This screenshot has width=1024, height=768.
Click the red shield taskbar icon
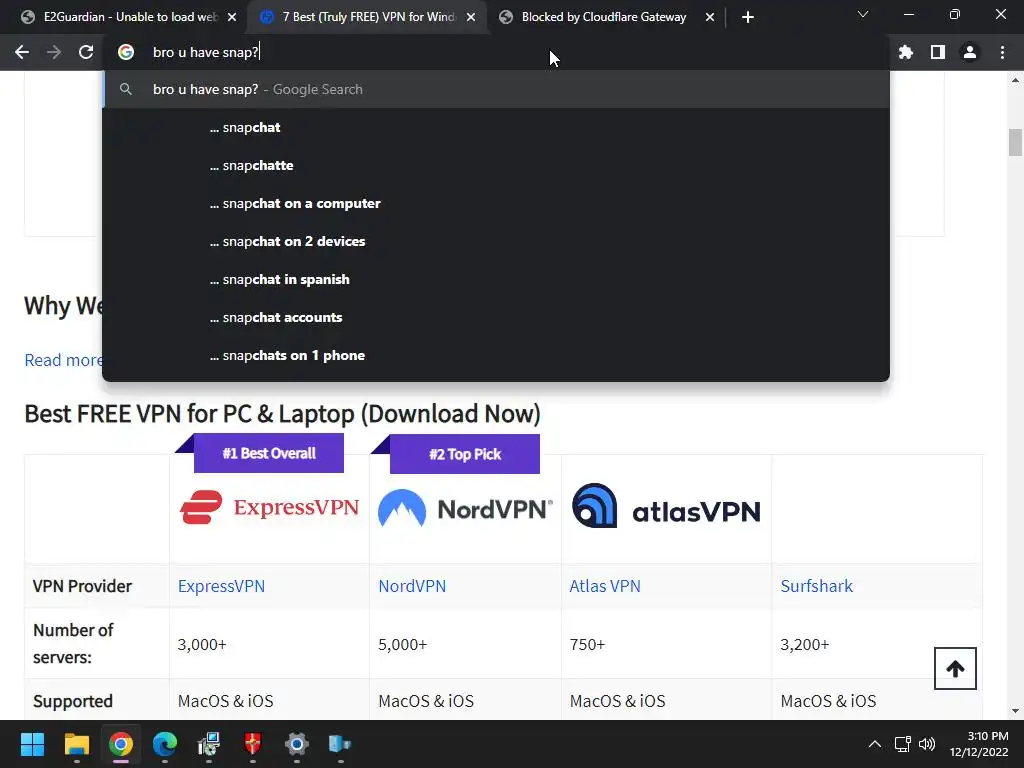click(253, 744)
